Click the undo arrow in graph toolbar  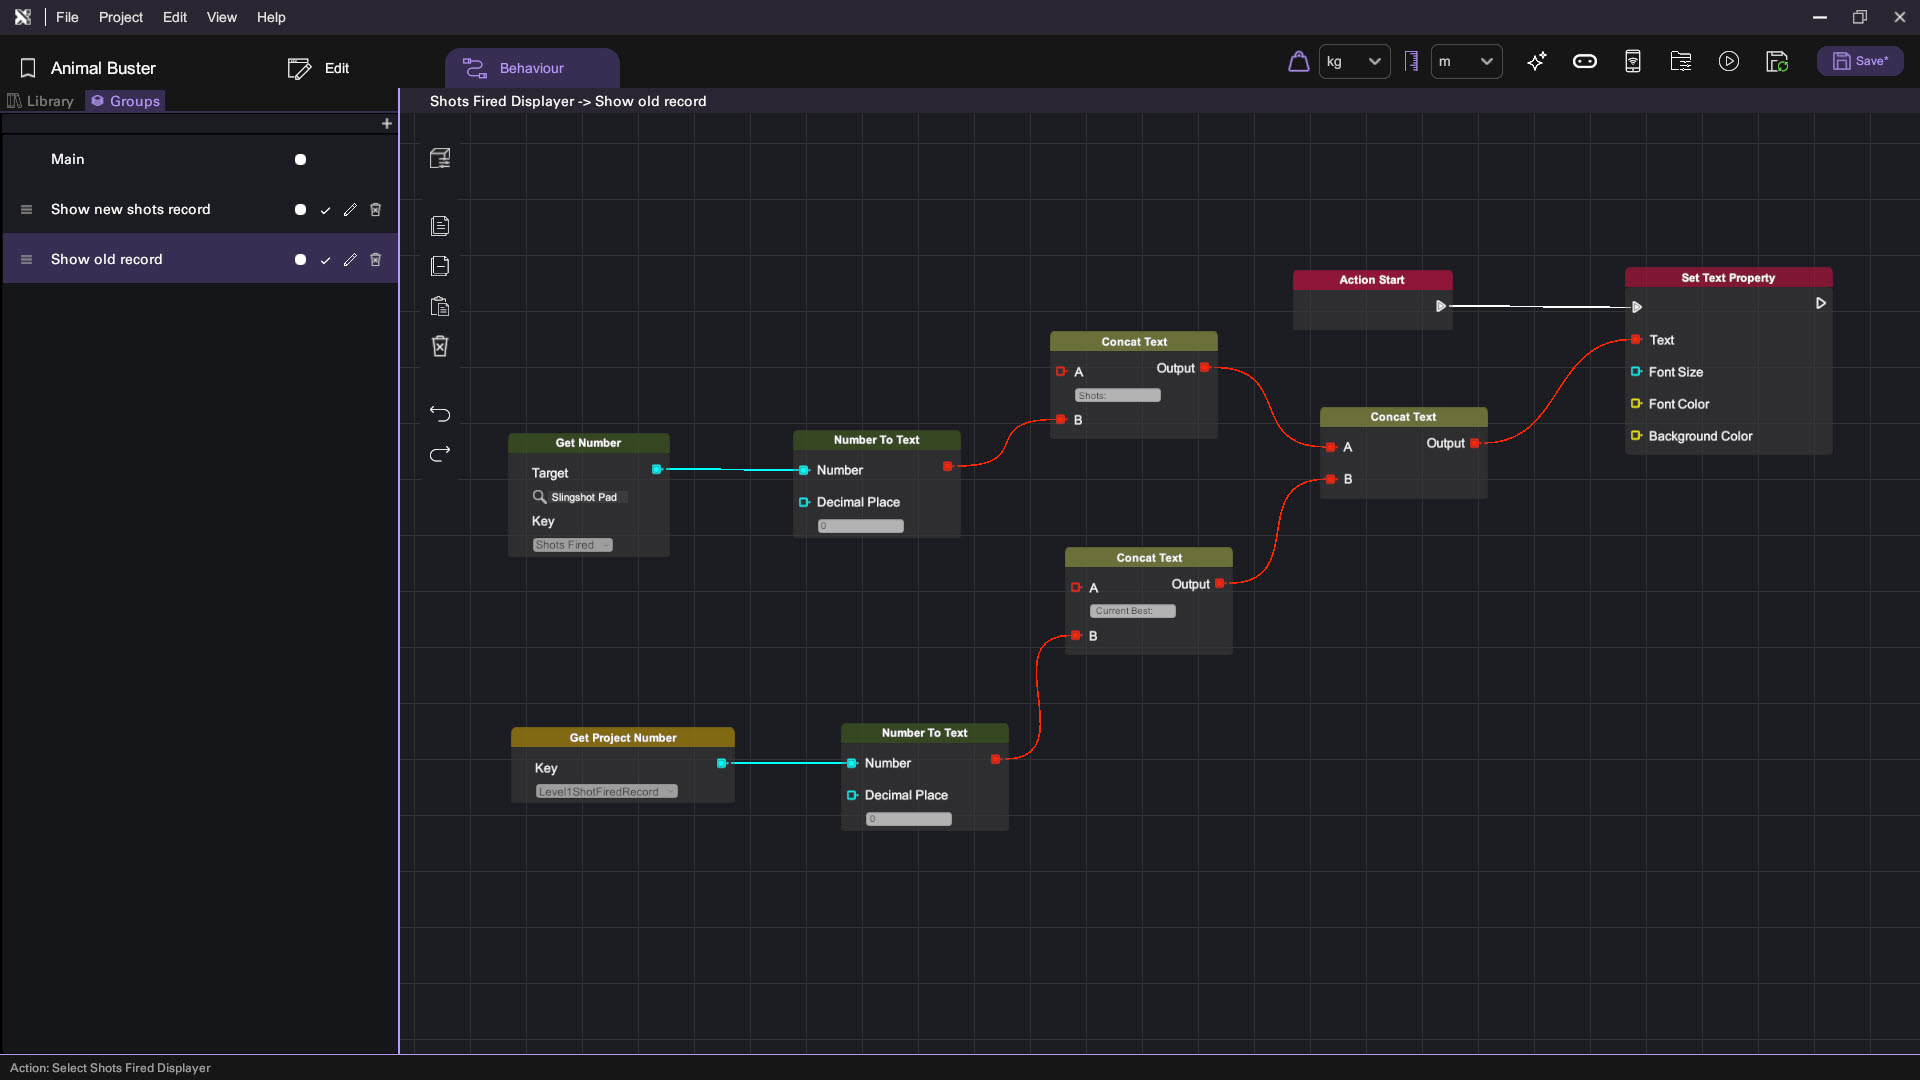coord(440,413)
